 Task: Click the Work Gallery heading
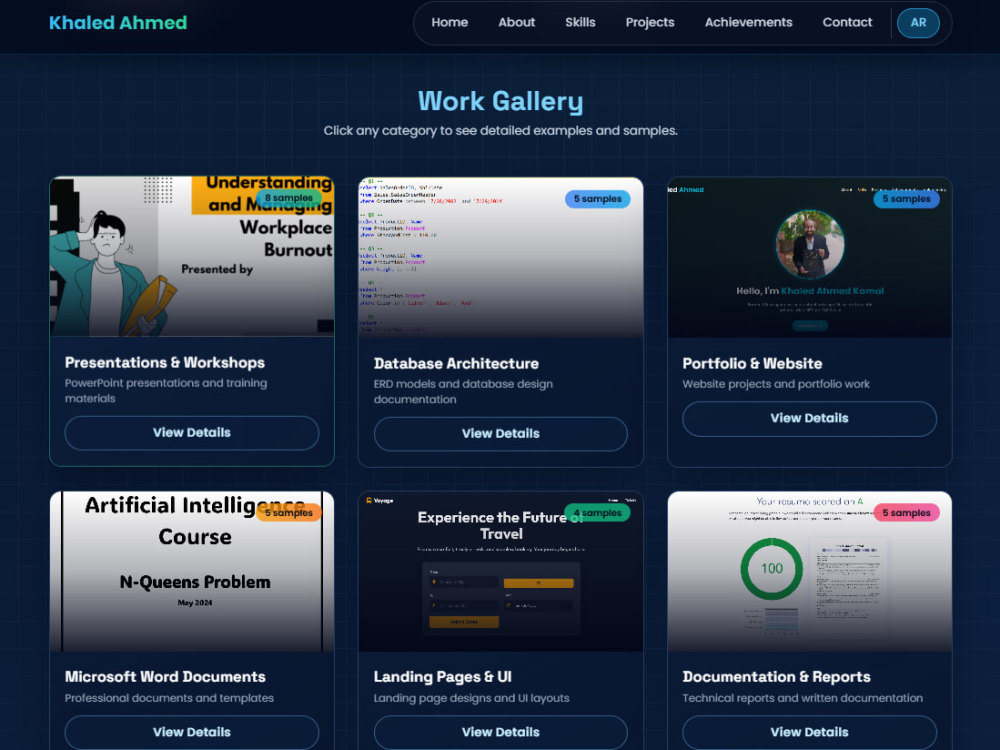[x=500, y=101]
